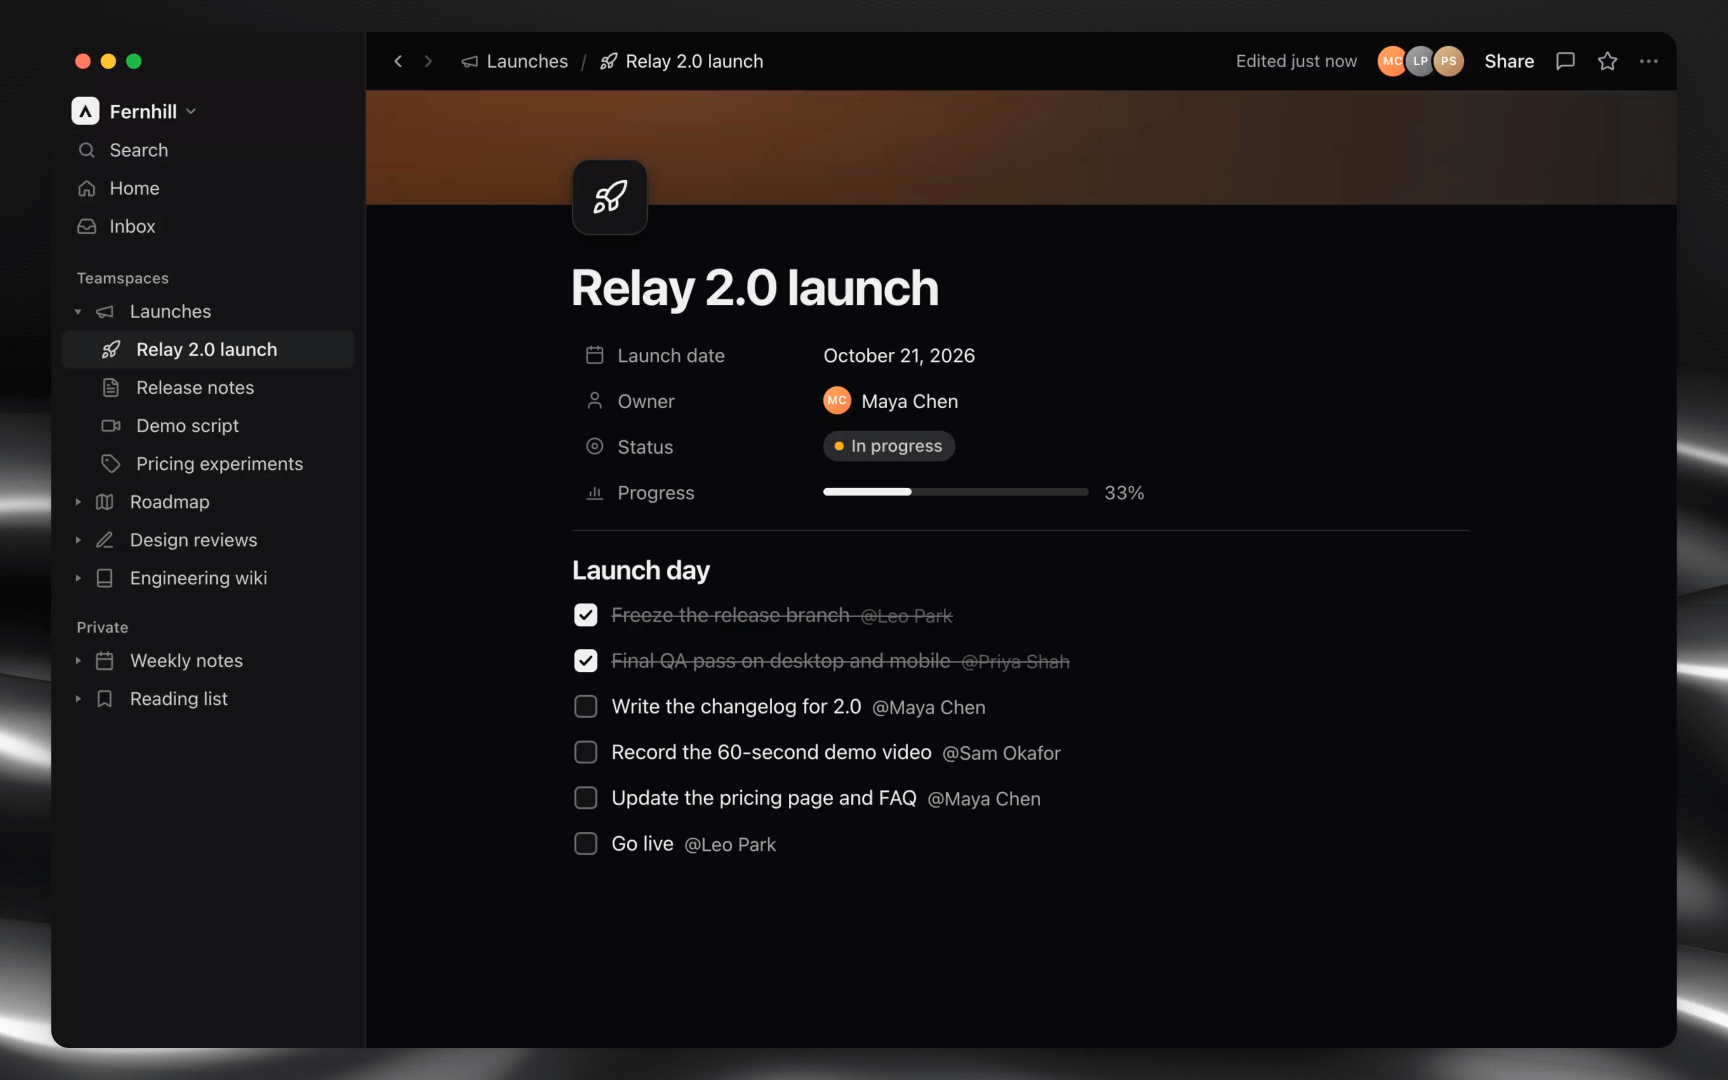Open Release notes page in sidebar
This screenshot has width=1728, height=1080.
(208, 387)
